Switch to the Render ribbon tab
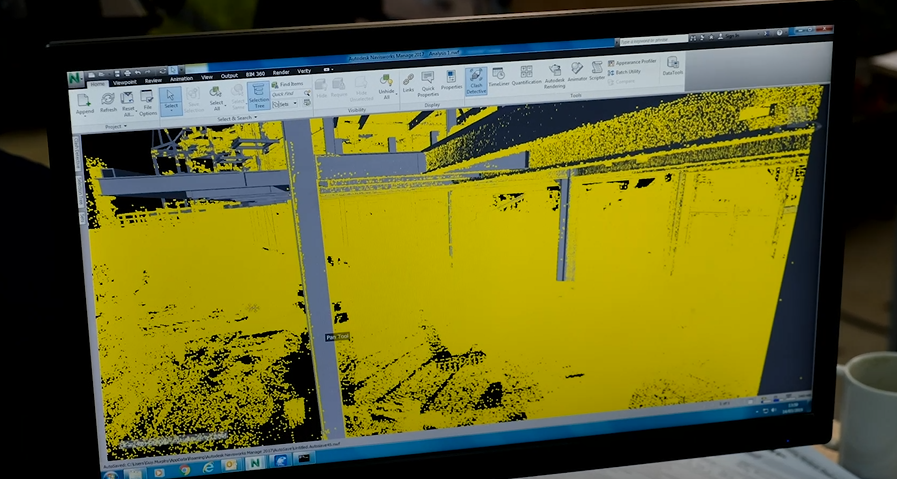 [281, 73]
